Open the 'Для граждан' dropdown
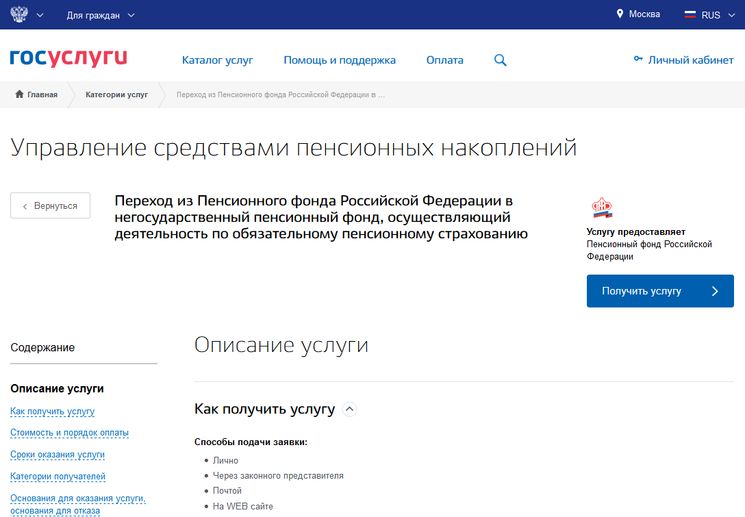Image resolution: width=745 pixels, height=517 pixels. 101,15
